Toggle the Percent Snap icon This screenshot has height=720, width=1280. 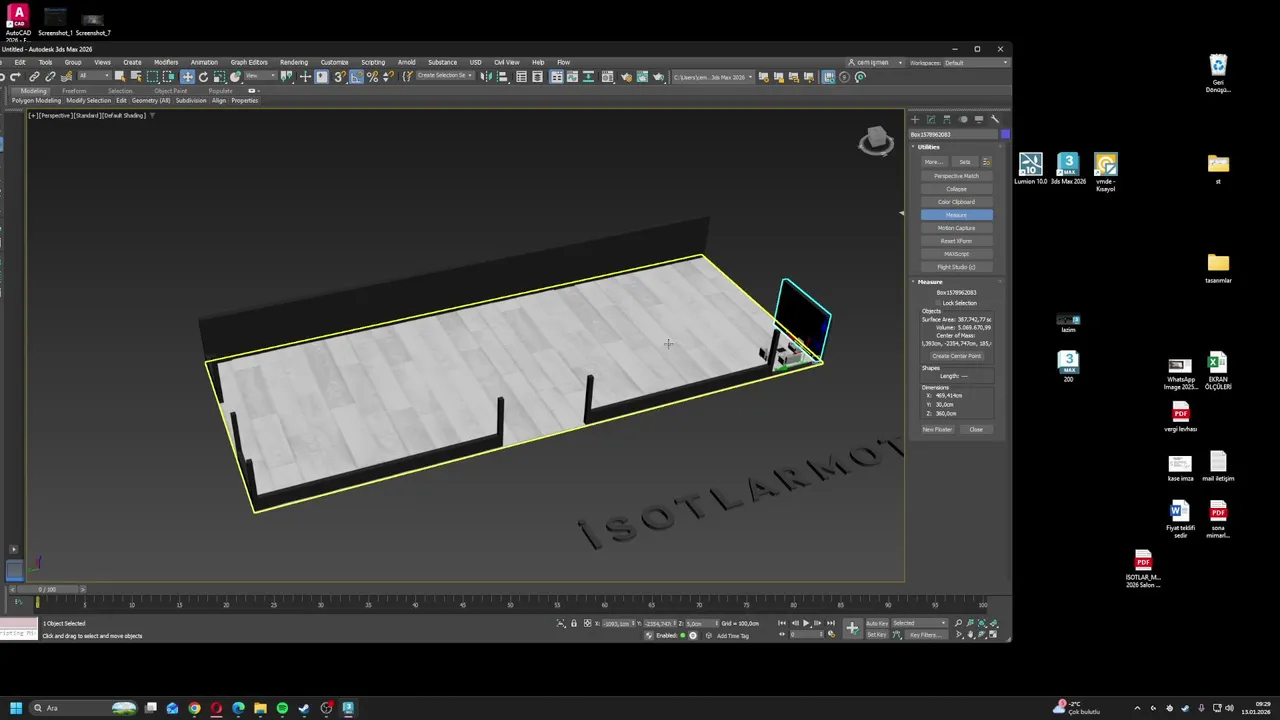point(372,76)
